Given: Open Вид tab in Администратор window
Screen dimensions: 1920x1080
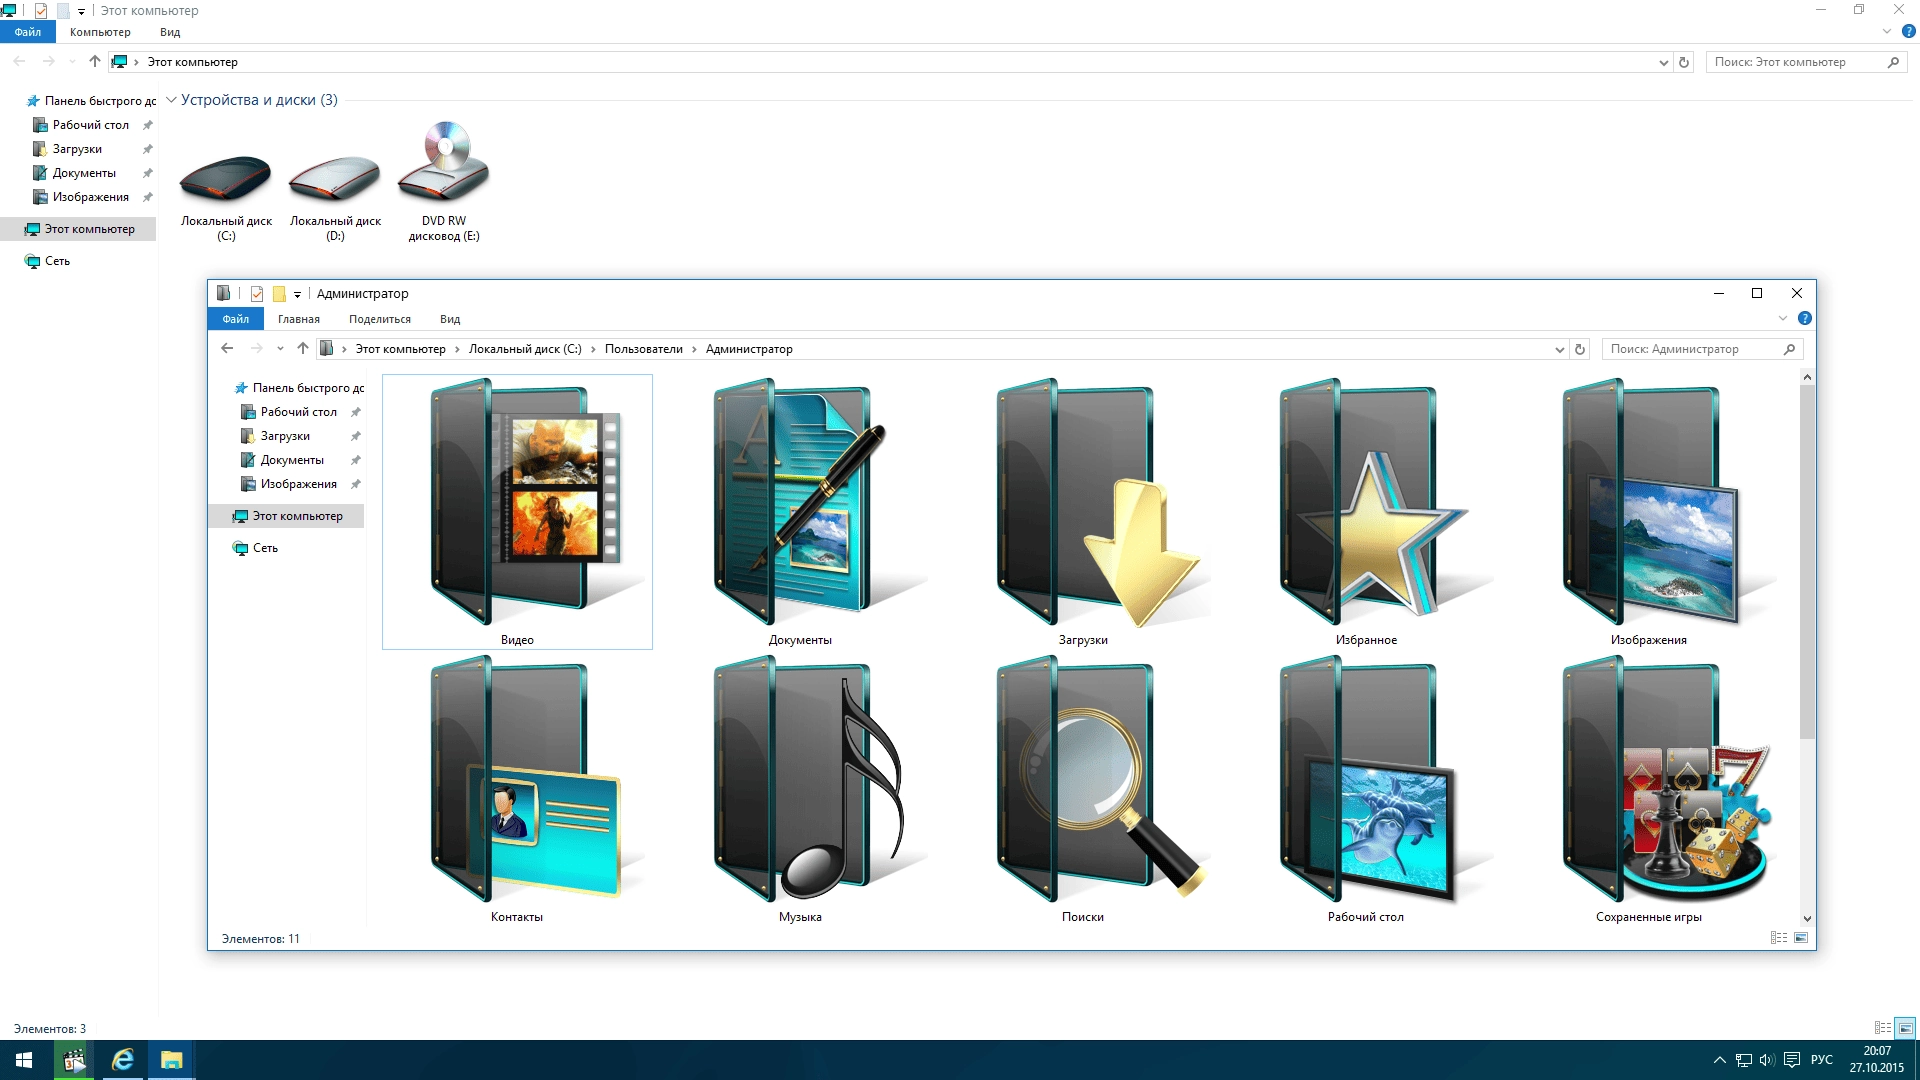Looking at the screenshot, I should click(x=450, y=319).
